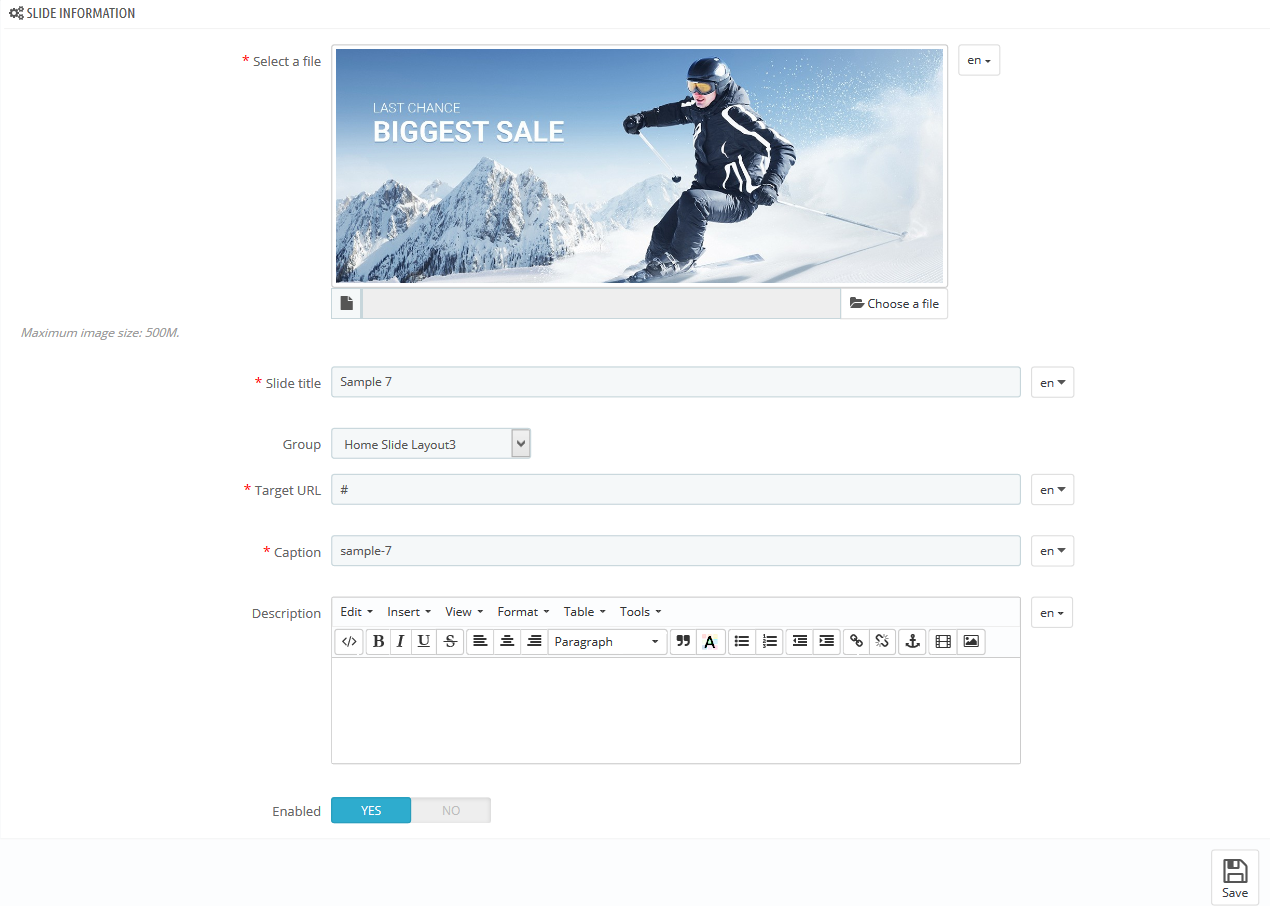The image size is (1270, 906).
Task: Open language dropdown next to file selector
Action: coord(979,60)
